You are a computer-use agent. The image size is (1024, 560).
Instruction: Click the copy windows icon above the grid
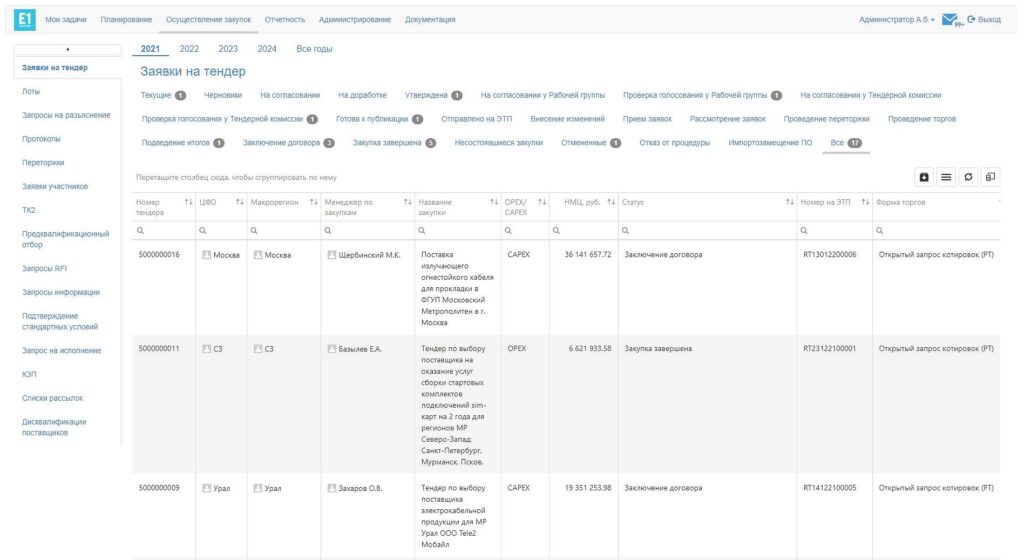click(990, 177)
